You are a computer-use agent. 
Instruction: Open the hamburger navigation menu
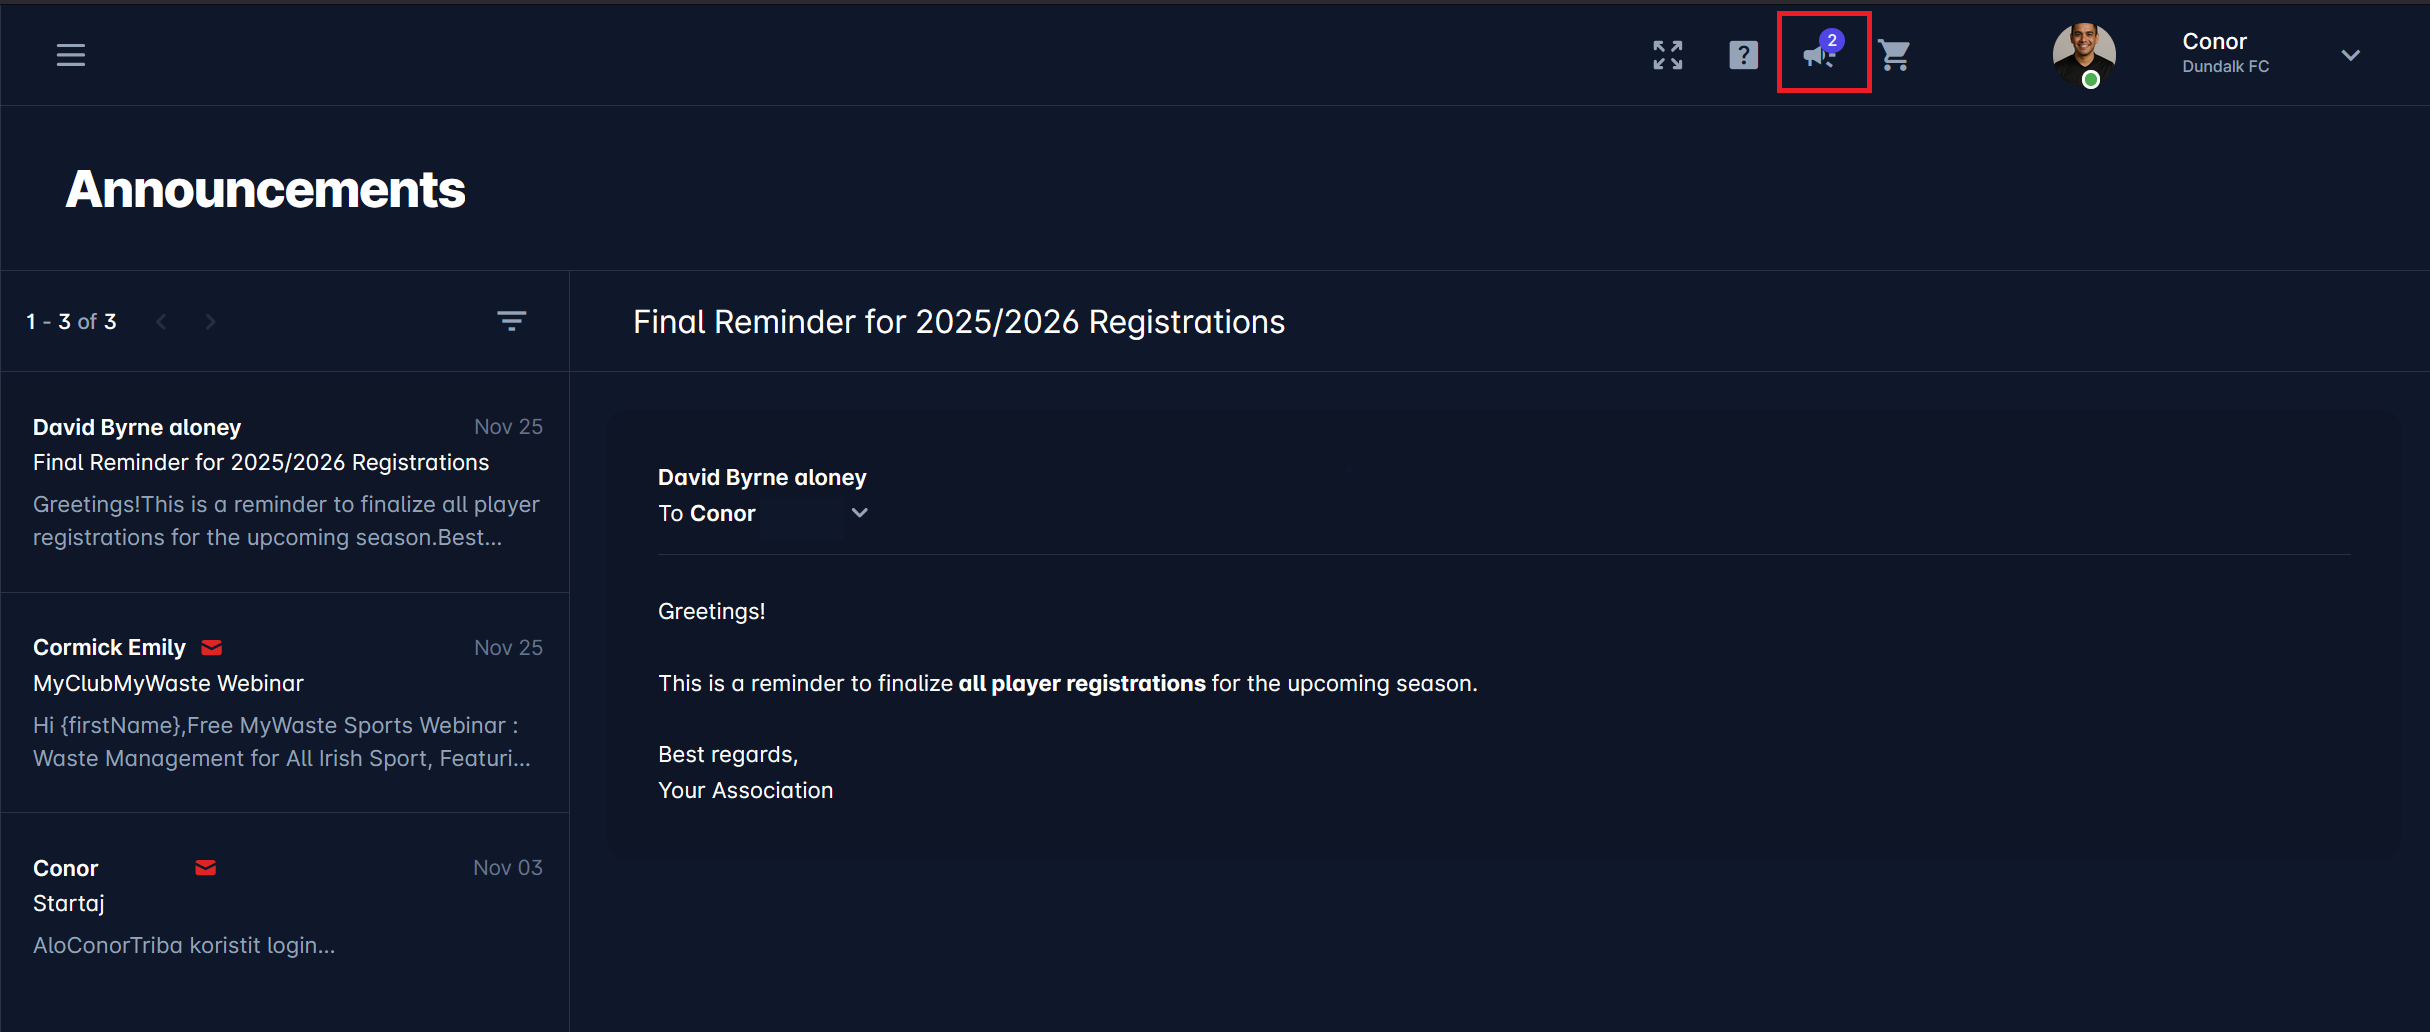point(70,55)
